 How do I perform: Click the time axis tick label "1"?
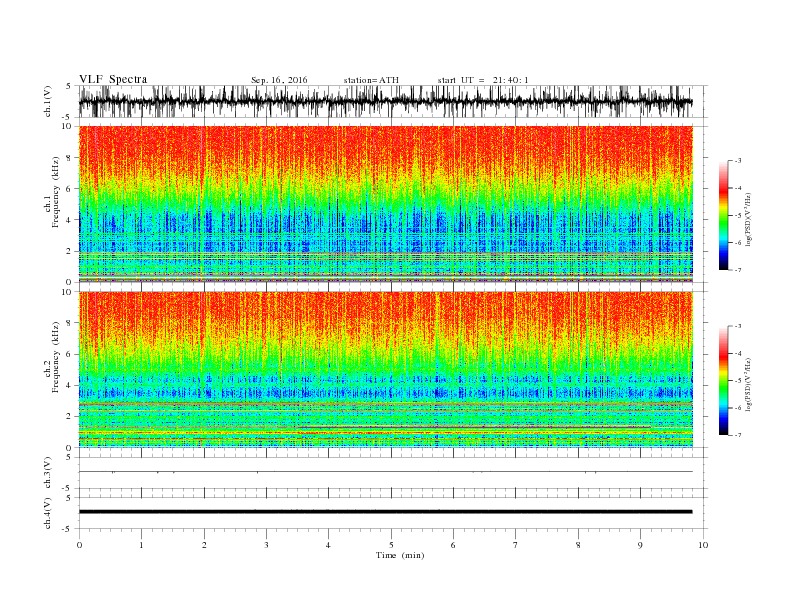tap(141, 545)
